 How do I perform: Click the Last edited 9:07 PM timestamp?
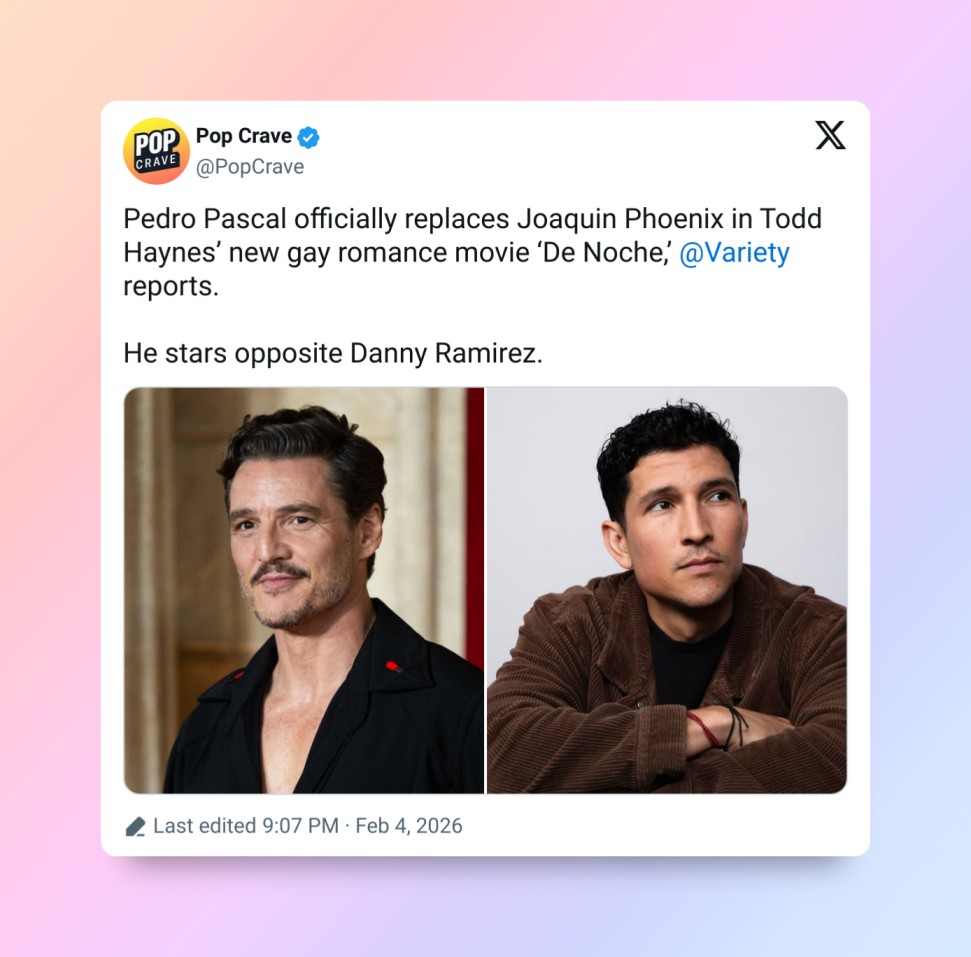point(246,826)
